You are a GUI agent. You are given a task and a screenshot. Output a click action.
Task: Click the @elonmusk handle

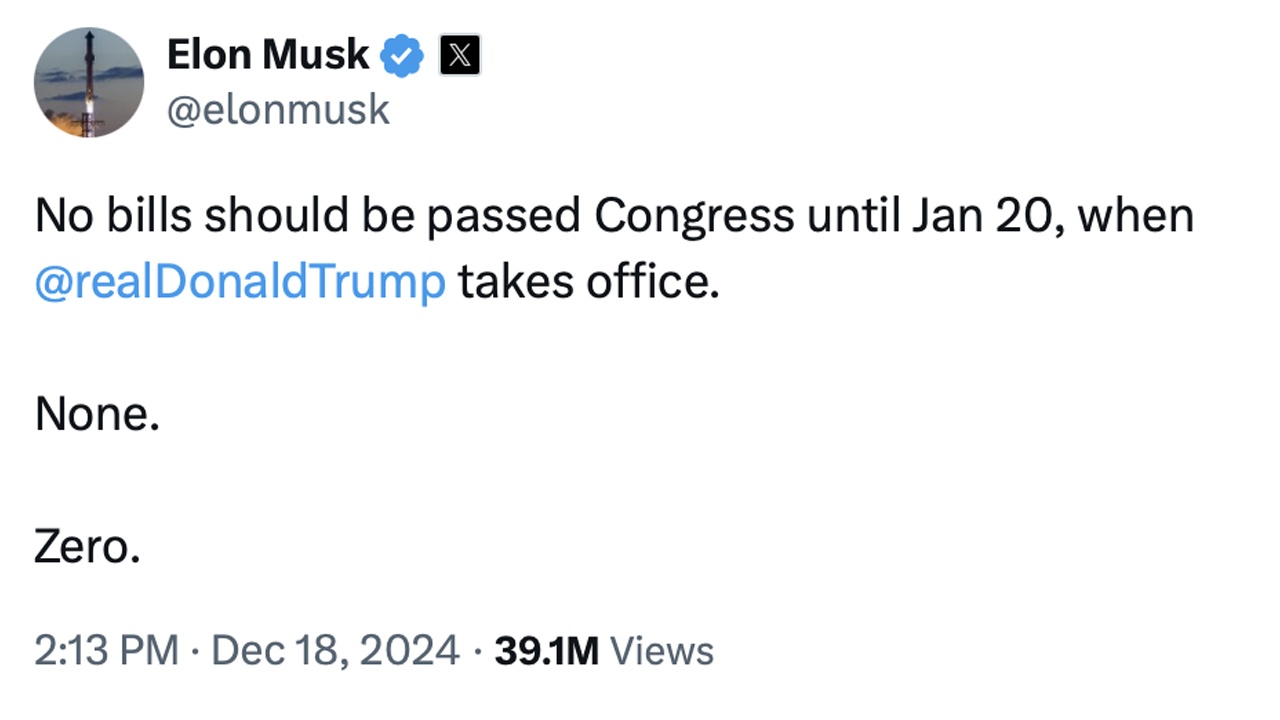point(278,110)
